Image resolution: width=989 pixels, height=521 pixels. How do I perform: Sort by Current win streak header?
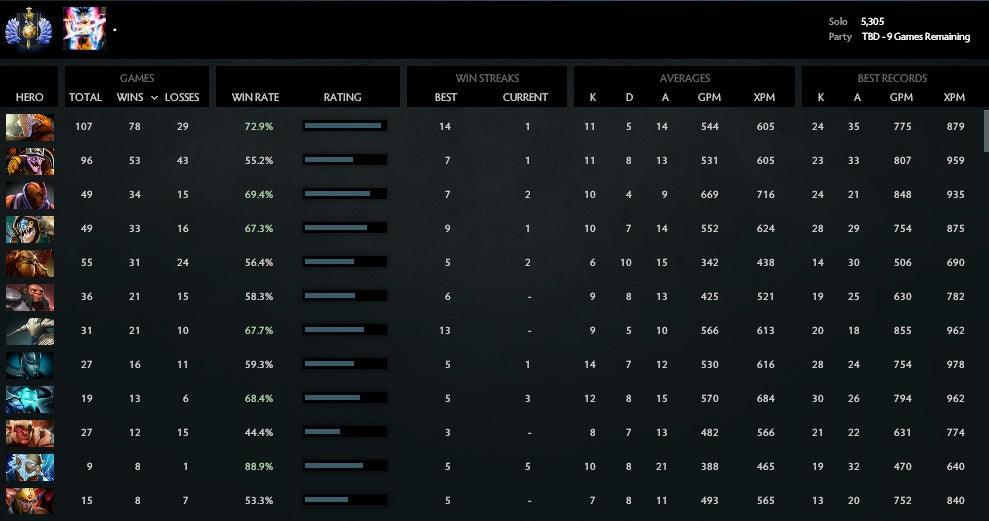tap(525, 98)
